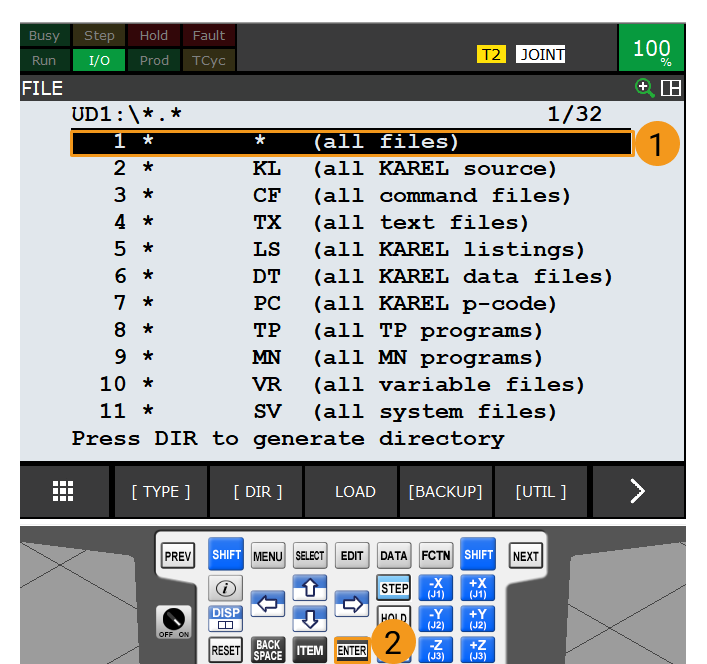Image resolution: width=707 pixels, height=664 pixels.
Task: Click the LOAD softkey
Action: (355, 491)
